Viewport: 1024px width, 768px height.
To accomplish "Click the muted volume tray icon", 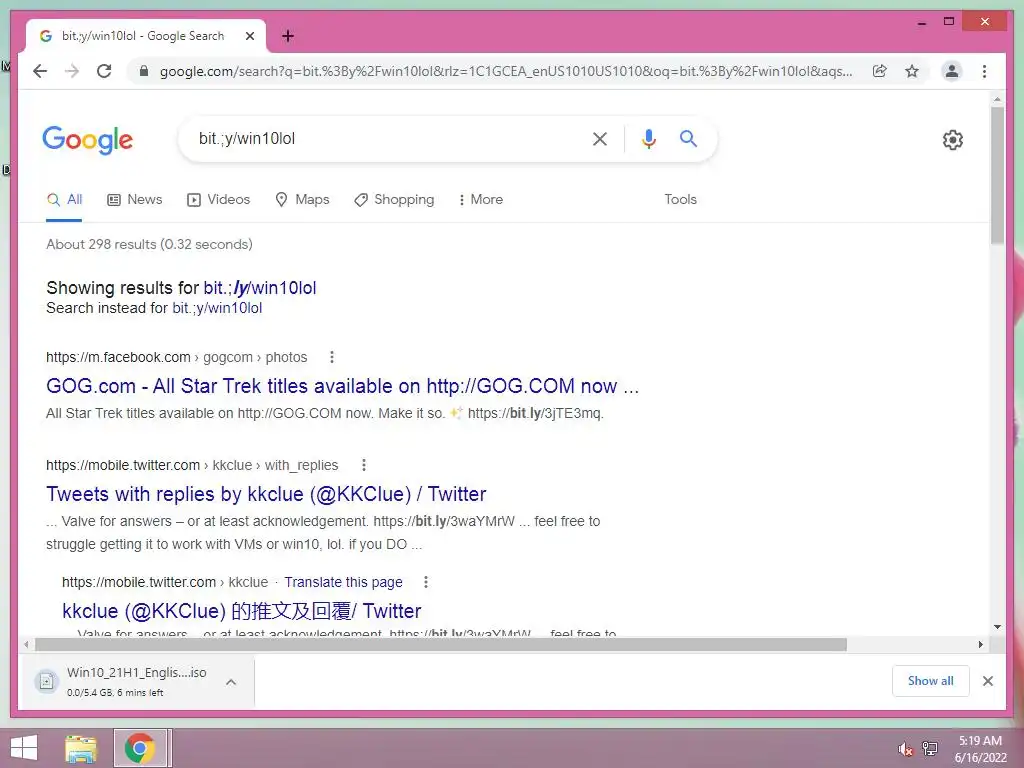I will [x=905, y=749].
